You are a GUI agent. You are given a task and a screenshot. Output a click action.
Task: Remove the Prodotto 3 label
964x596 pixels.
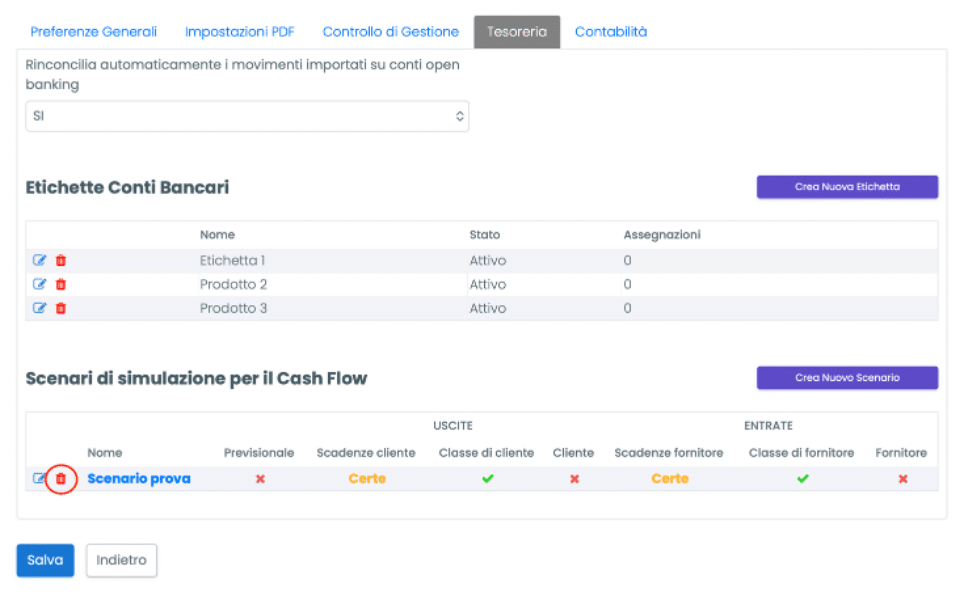click(x=61, y=308)
